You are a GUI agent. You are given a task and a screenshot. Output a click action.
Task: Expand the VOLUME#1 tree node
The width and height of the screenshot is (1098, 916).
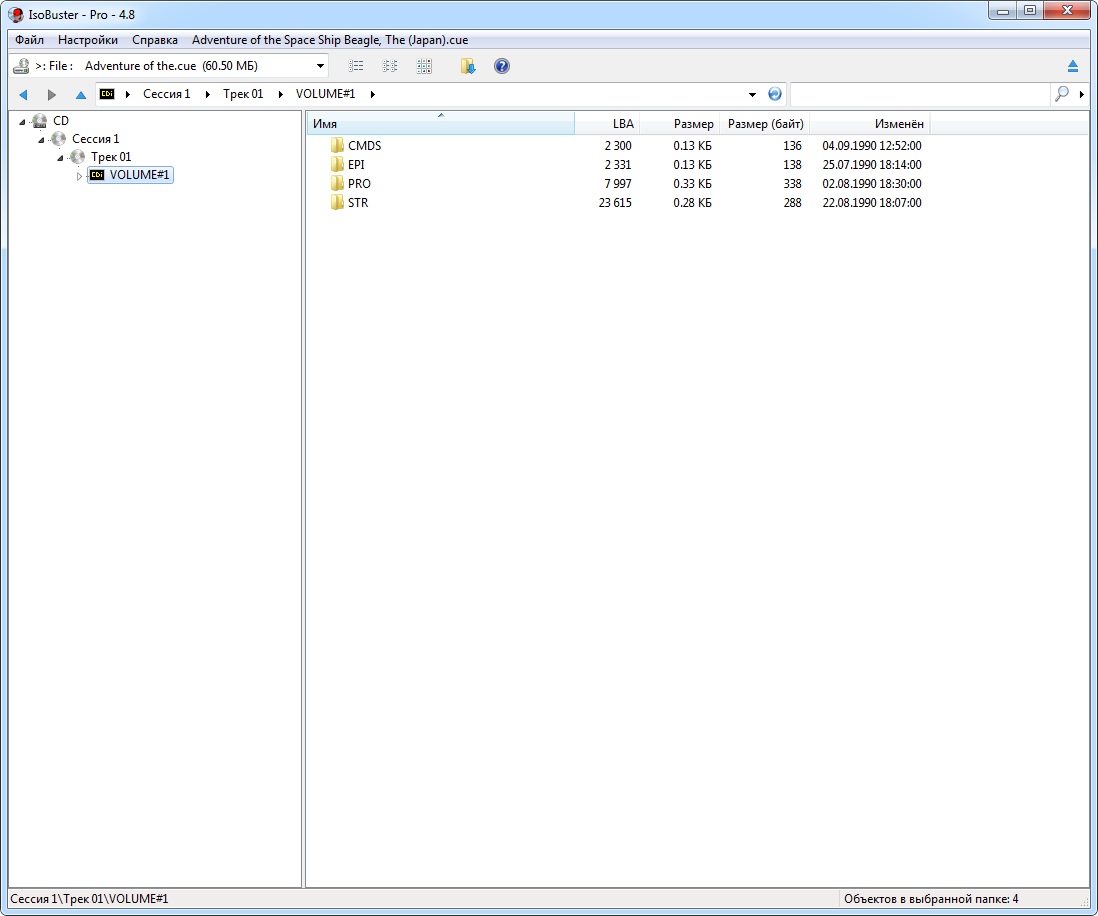coord(79,176)
